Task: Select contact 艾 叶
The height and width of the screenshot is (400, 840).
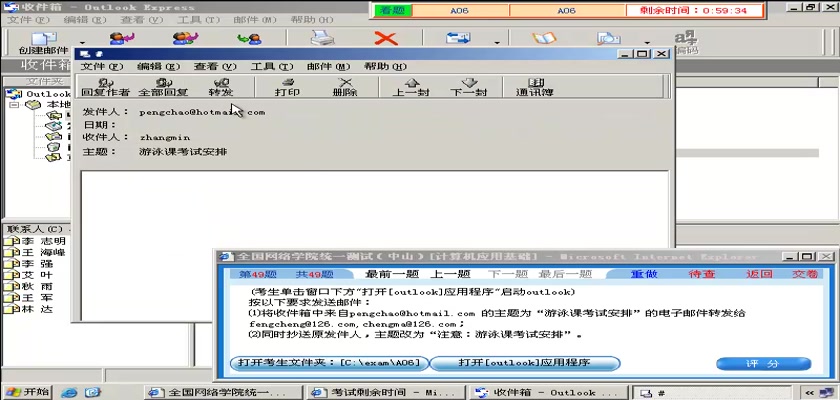Action: click(29, 275)
